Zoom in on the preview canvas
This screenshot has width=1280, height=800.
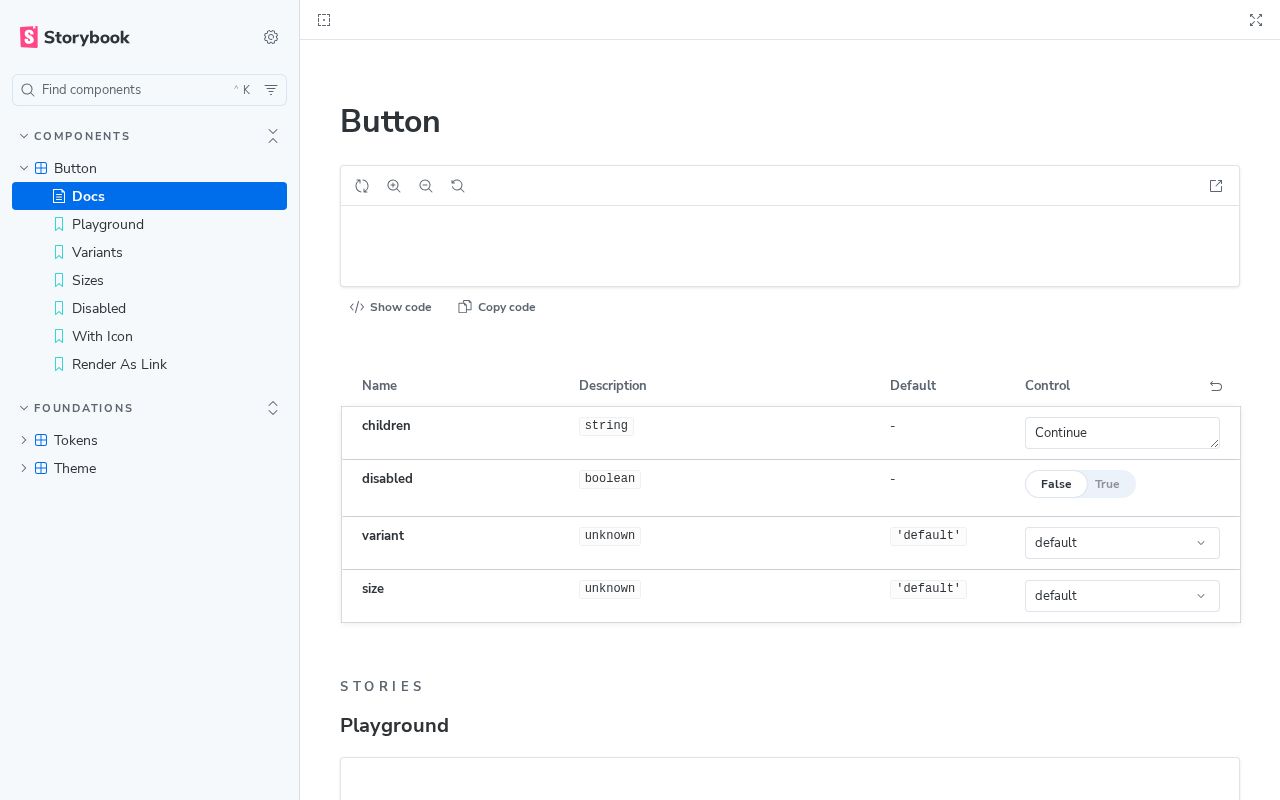(394, 186)
